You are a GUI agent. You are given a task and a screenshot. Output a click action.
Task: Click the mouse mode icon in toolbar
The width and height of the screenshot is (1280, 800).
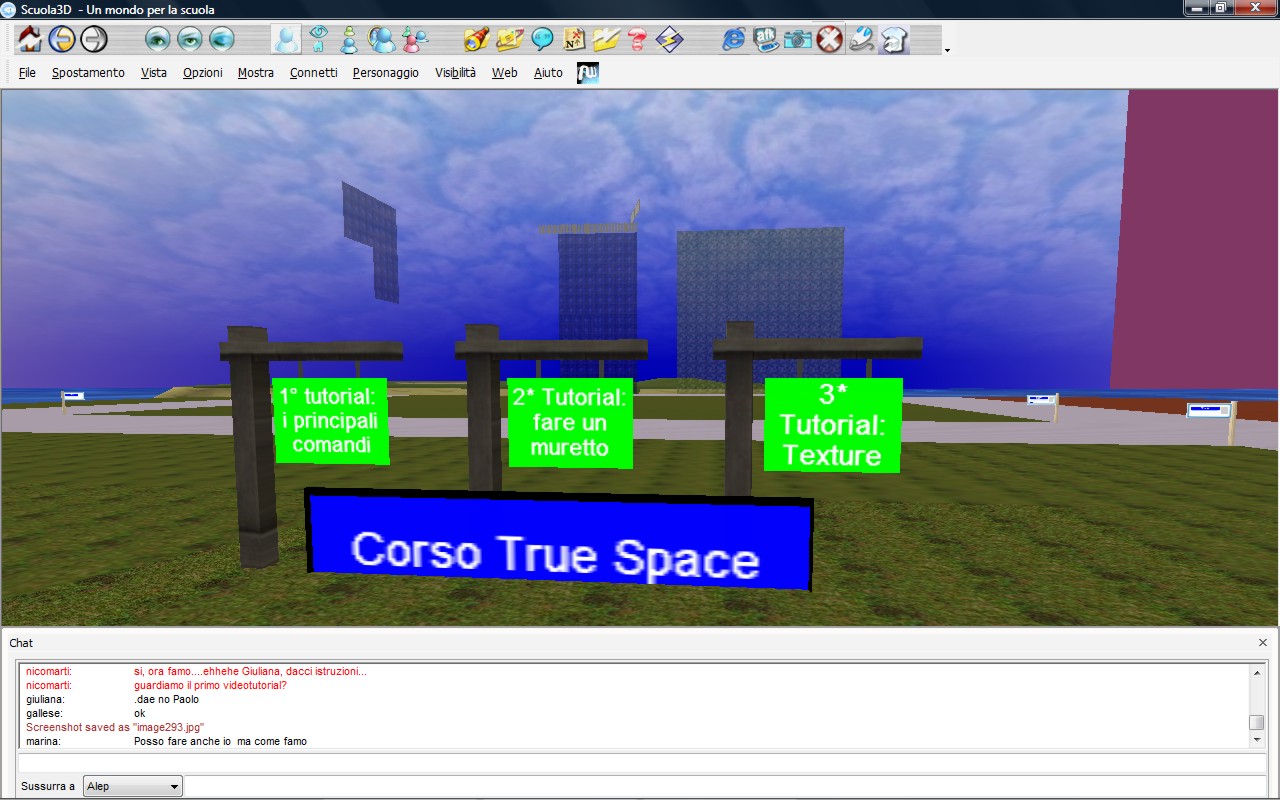pos(862,39)
